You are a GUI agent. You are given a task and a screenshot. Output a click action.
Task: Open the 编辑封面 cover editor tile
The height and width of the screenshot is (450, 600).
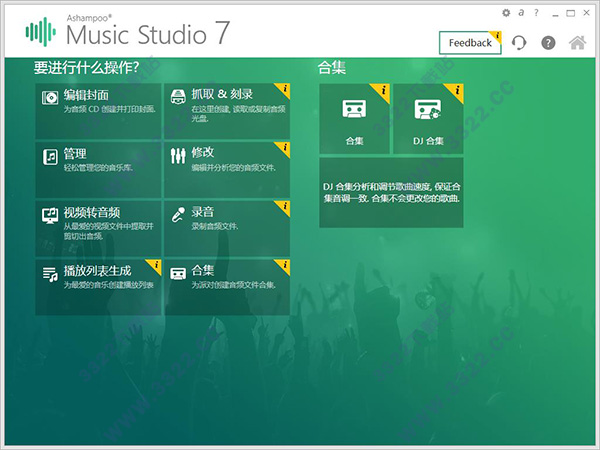(98, 111)
